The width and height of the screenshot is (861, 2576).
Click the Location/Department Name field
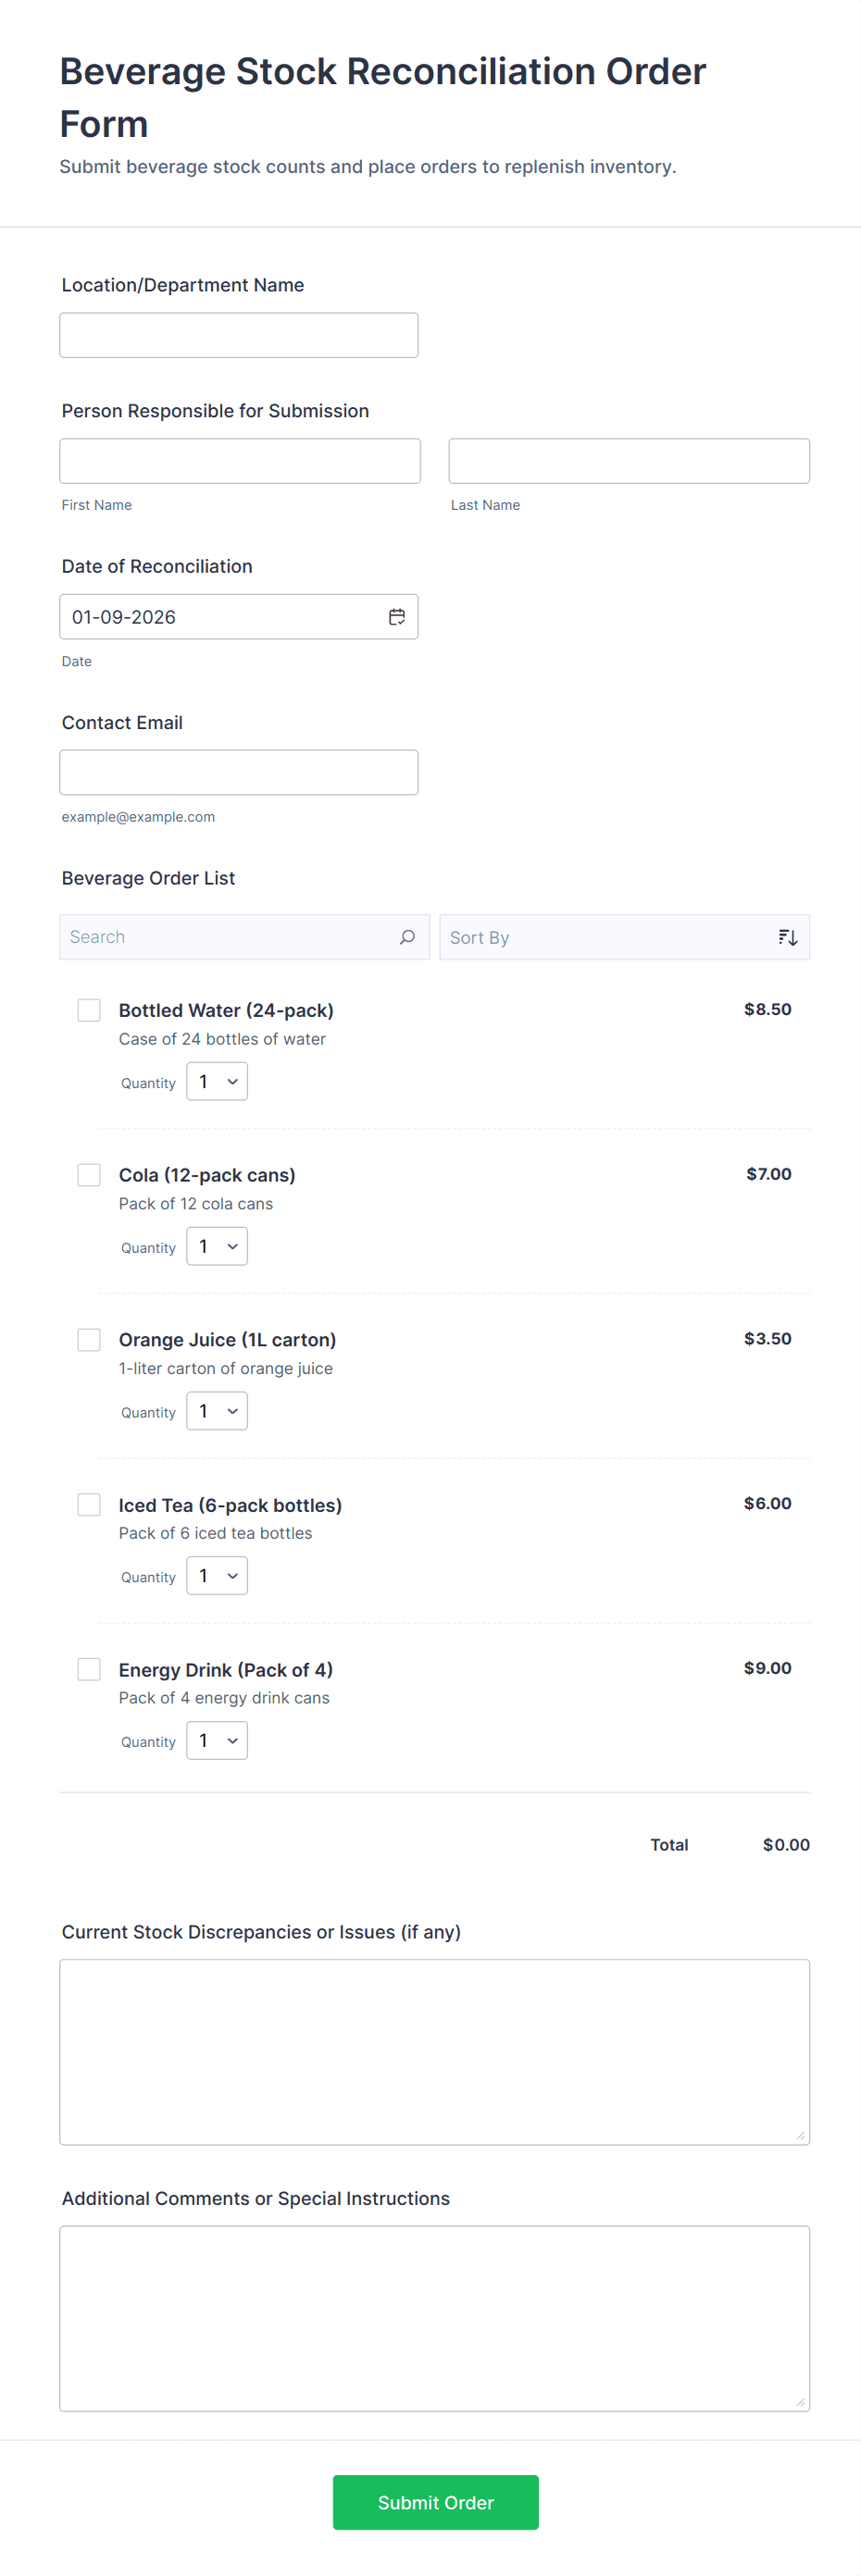tap(238, 334)
